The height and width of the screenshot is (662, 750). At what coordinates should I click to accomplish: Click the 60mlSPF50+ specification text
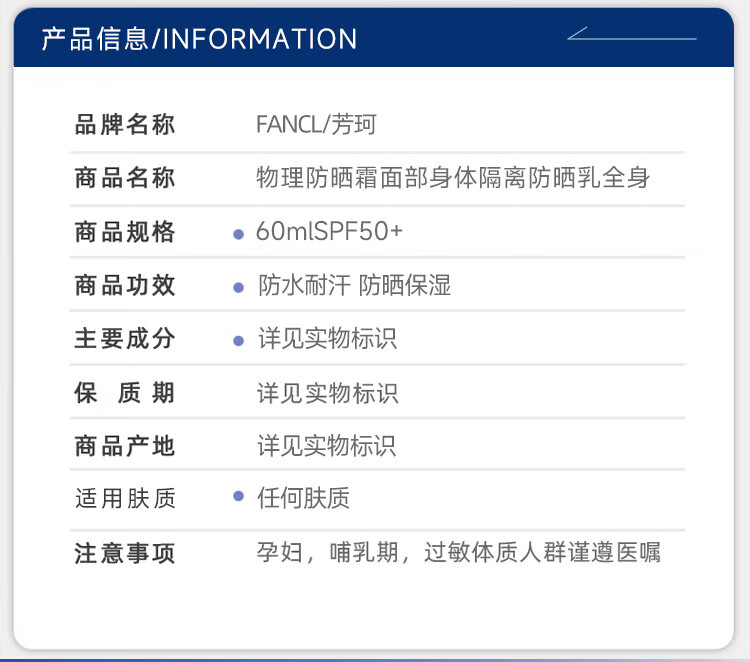coord(329,232)
